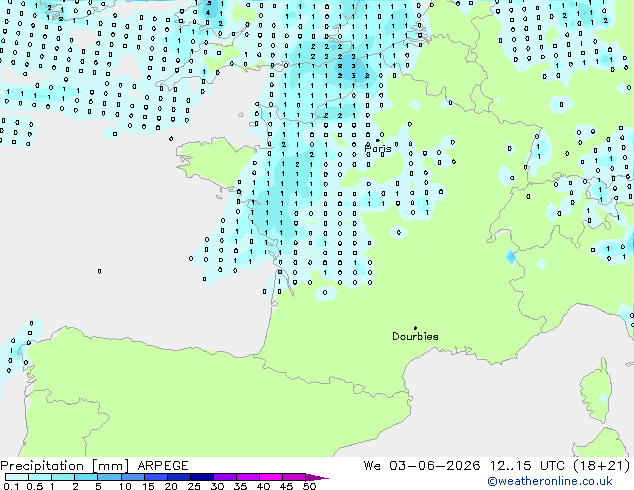The image size is (634, 490).
Task: Click the ARPEGE model name text
Action: click(163, 466)
